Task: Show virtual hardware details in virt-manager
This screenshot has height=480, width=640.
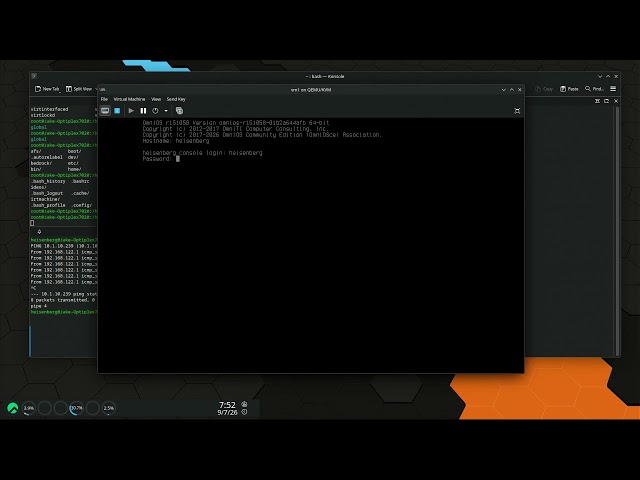Action: click(117, 111)
